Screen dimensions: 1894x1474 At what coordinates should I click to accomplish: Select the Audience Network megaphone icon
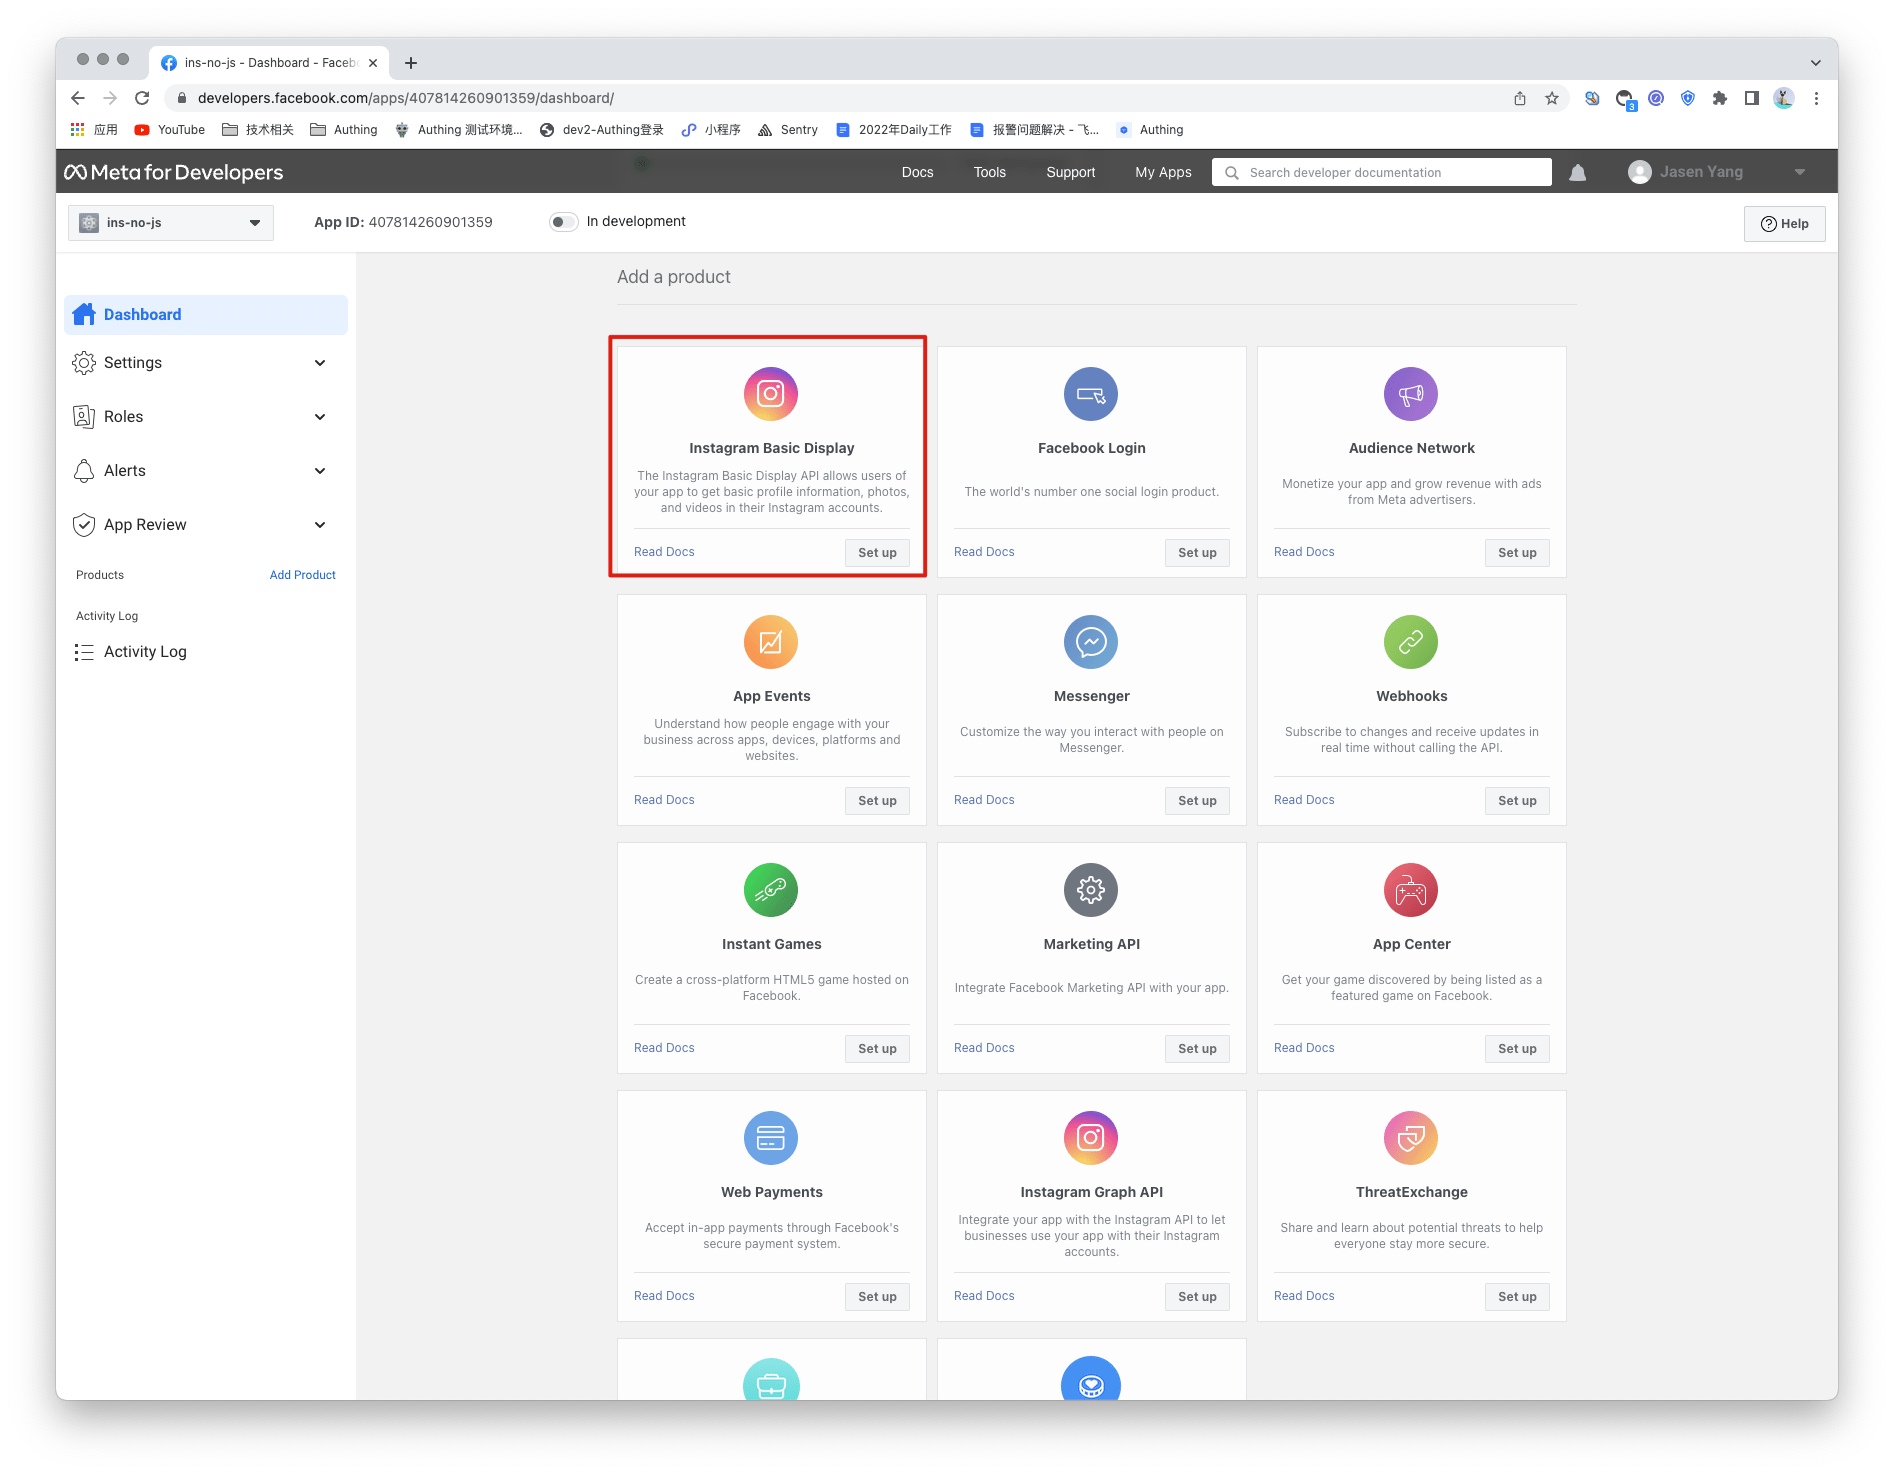point(1411,393)
